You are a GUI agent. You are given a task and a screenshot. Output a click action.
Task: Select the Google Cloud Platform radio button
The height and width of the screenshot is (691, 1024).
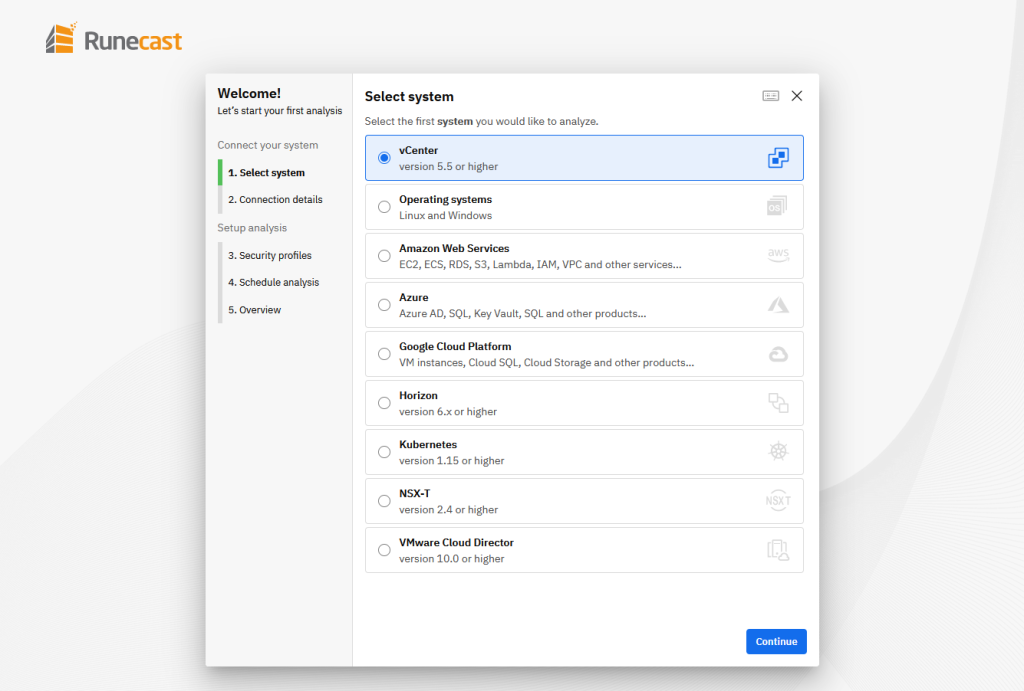(x=384, y=354)
